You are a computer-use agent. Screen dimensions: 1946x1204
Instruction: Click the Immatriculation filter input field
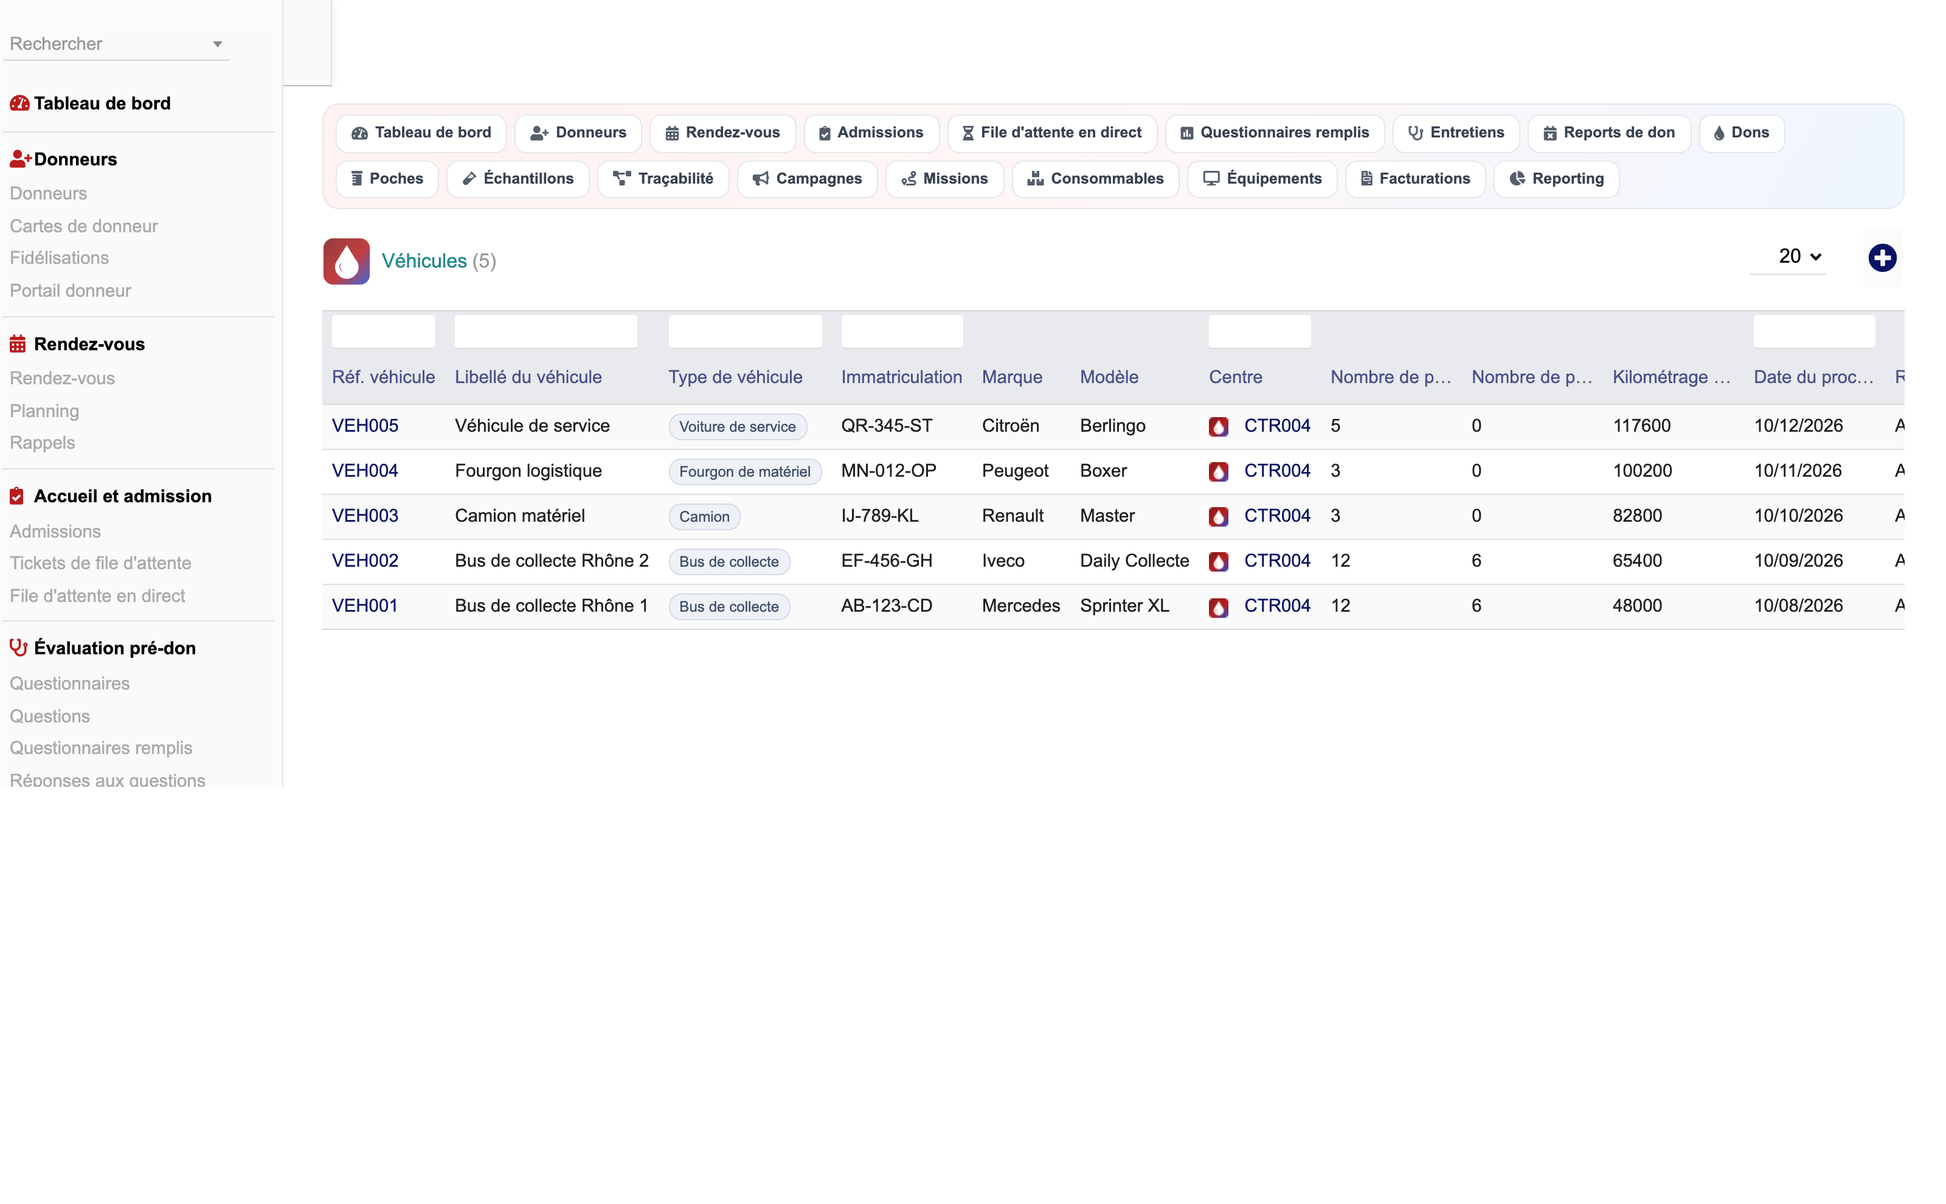[902, 331]
